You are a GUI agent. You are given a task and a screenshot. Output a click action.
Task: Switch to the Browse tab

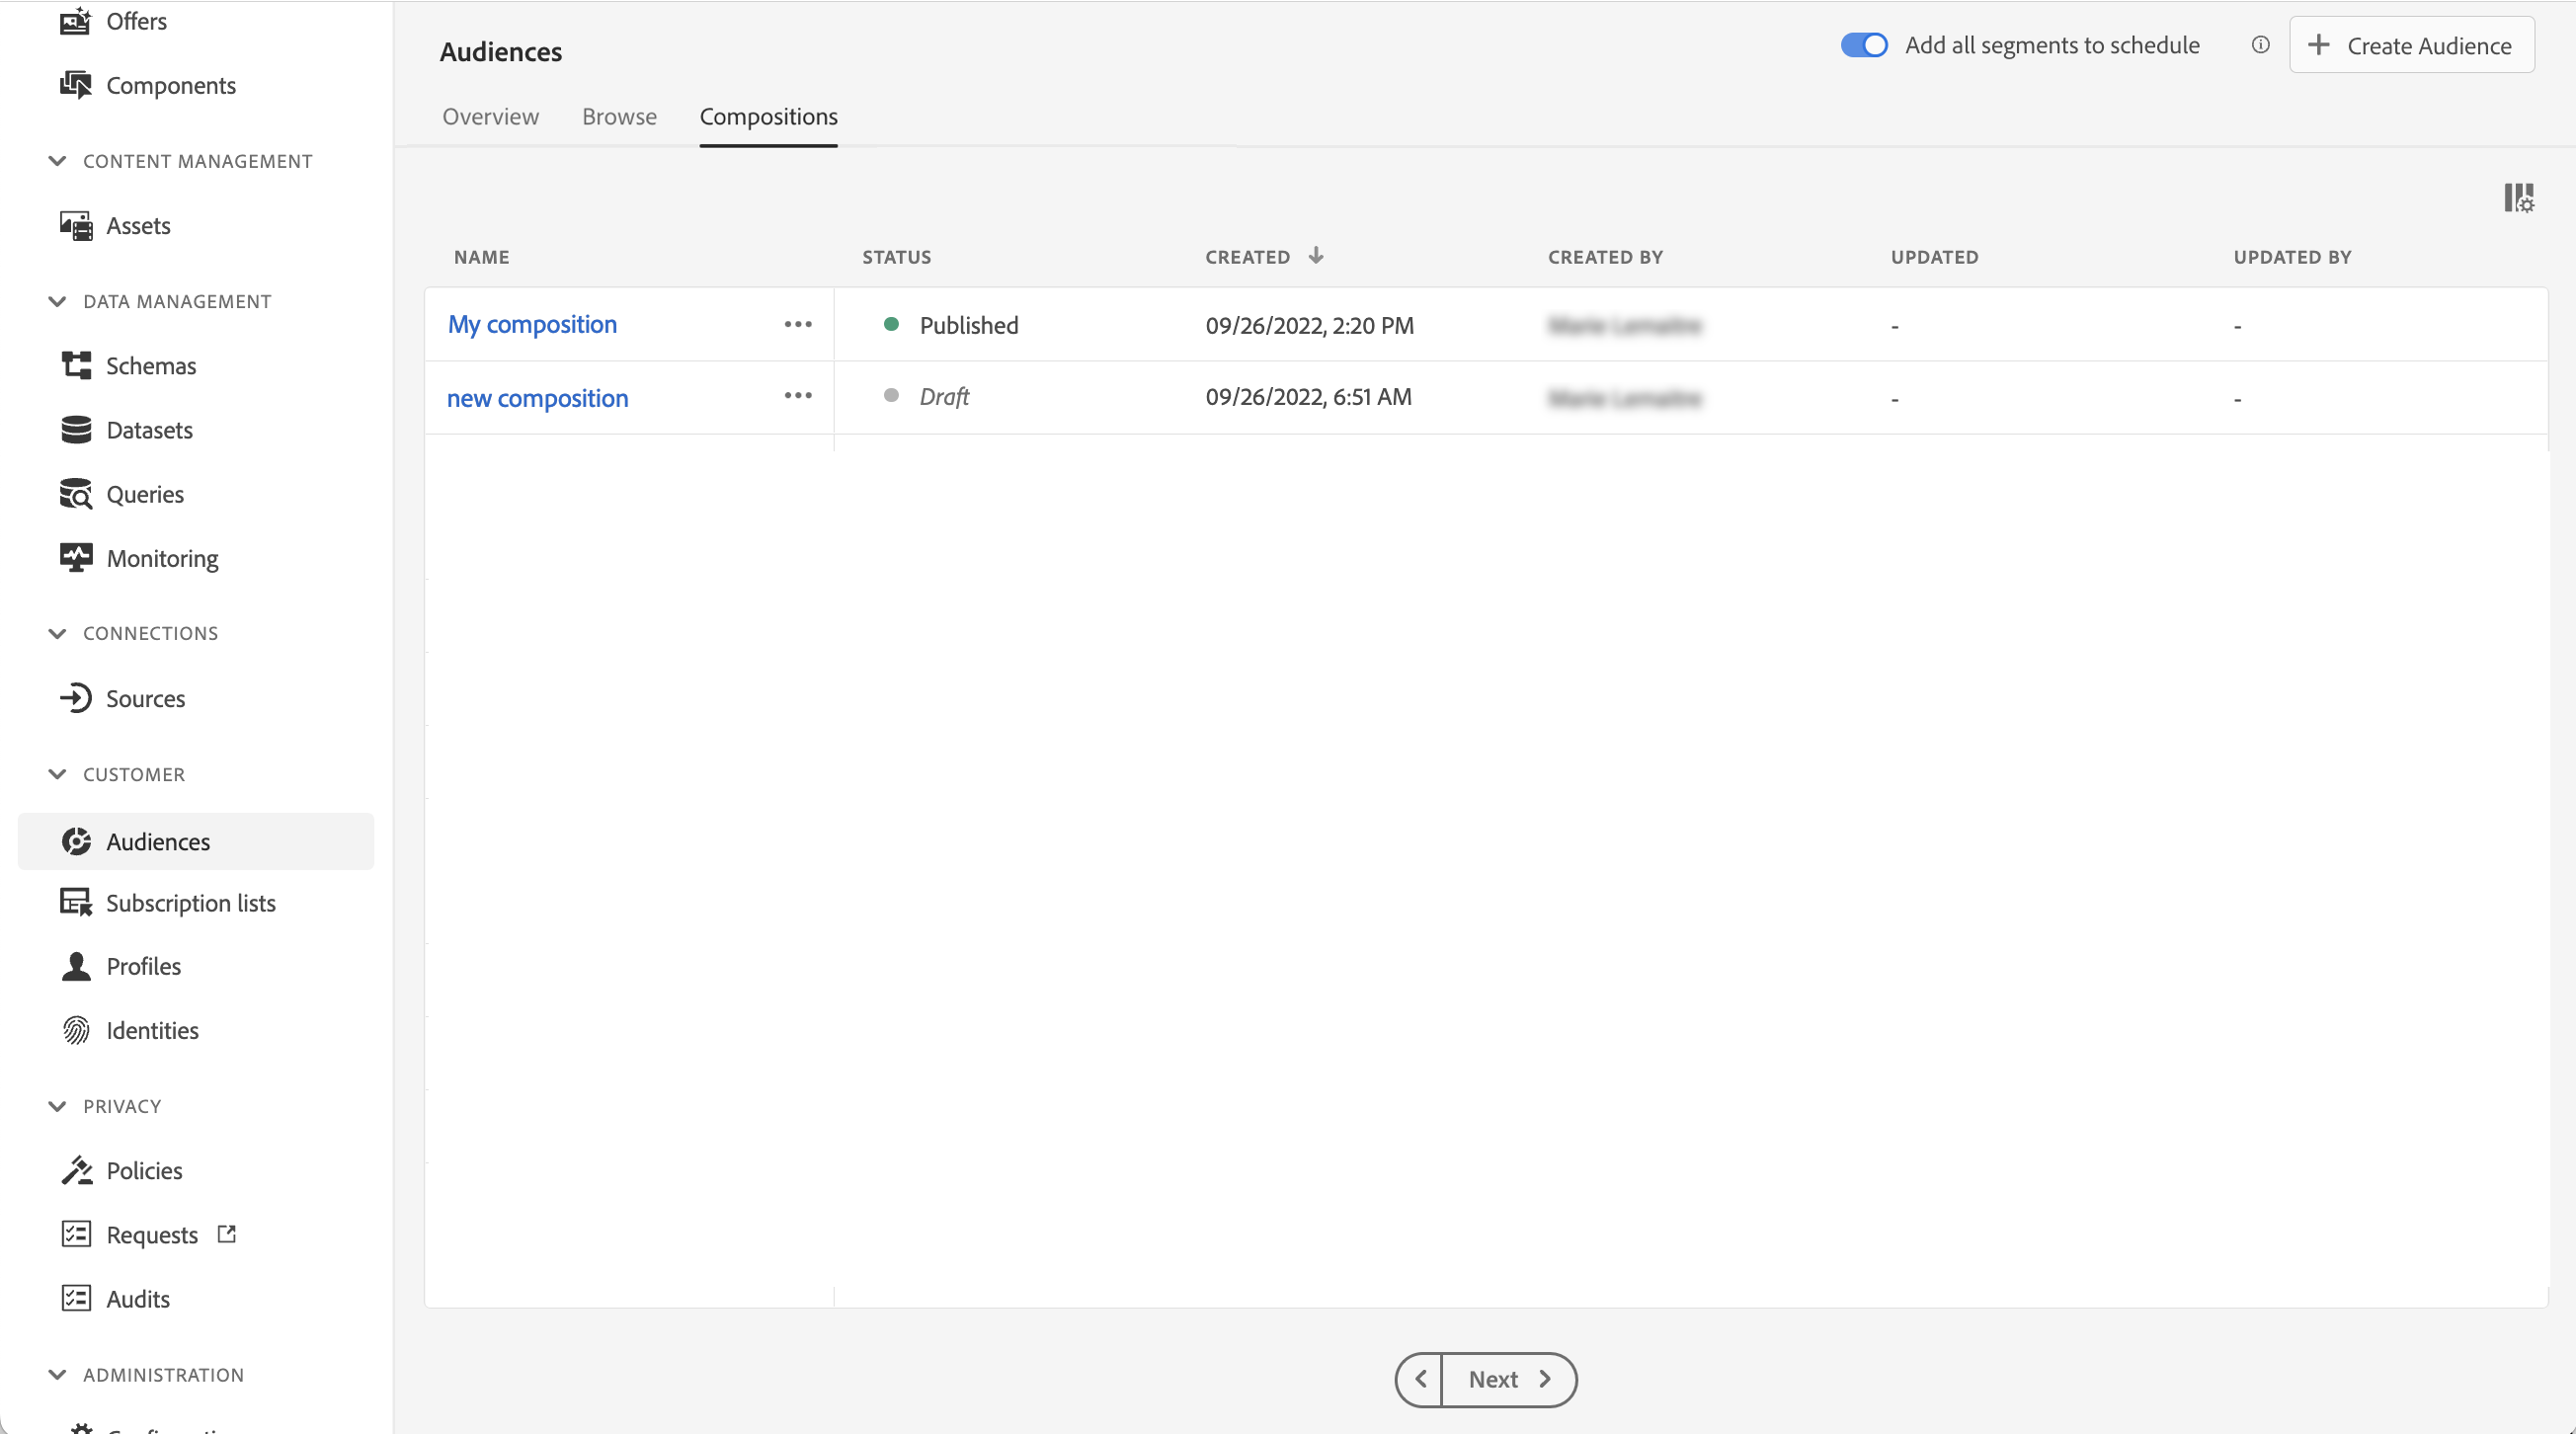(619, 116)
